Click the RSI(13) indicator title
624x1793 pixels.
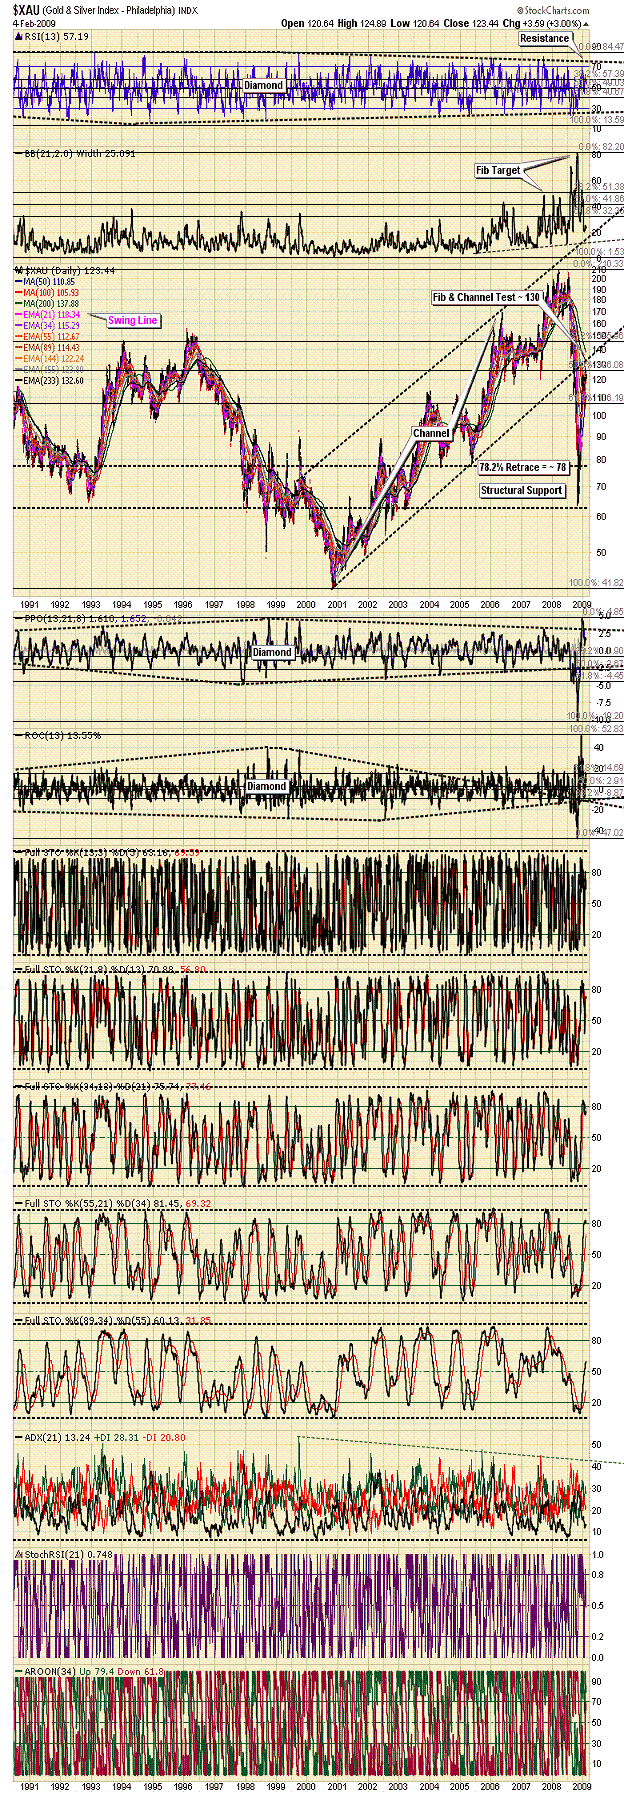[x=37, y=34]
